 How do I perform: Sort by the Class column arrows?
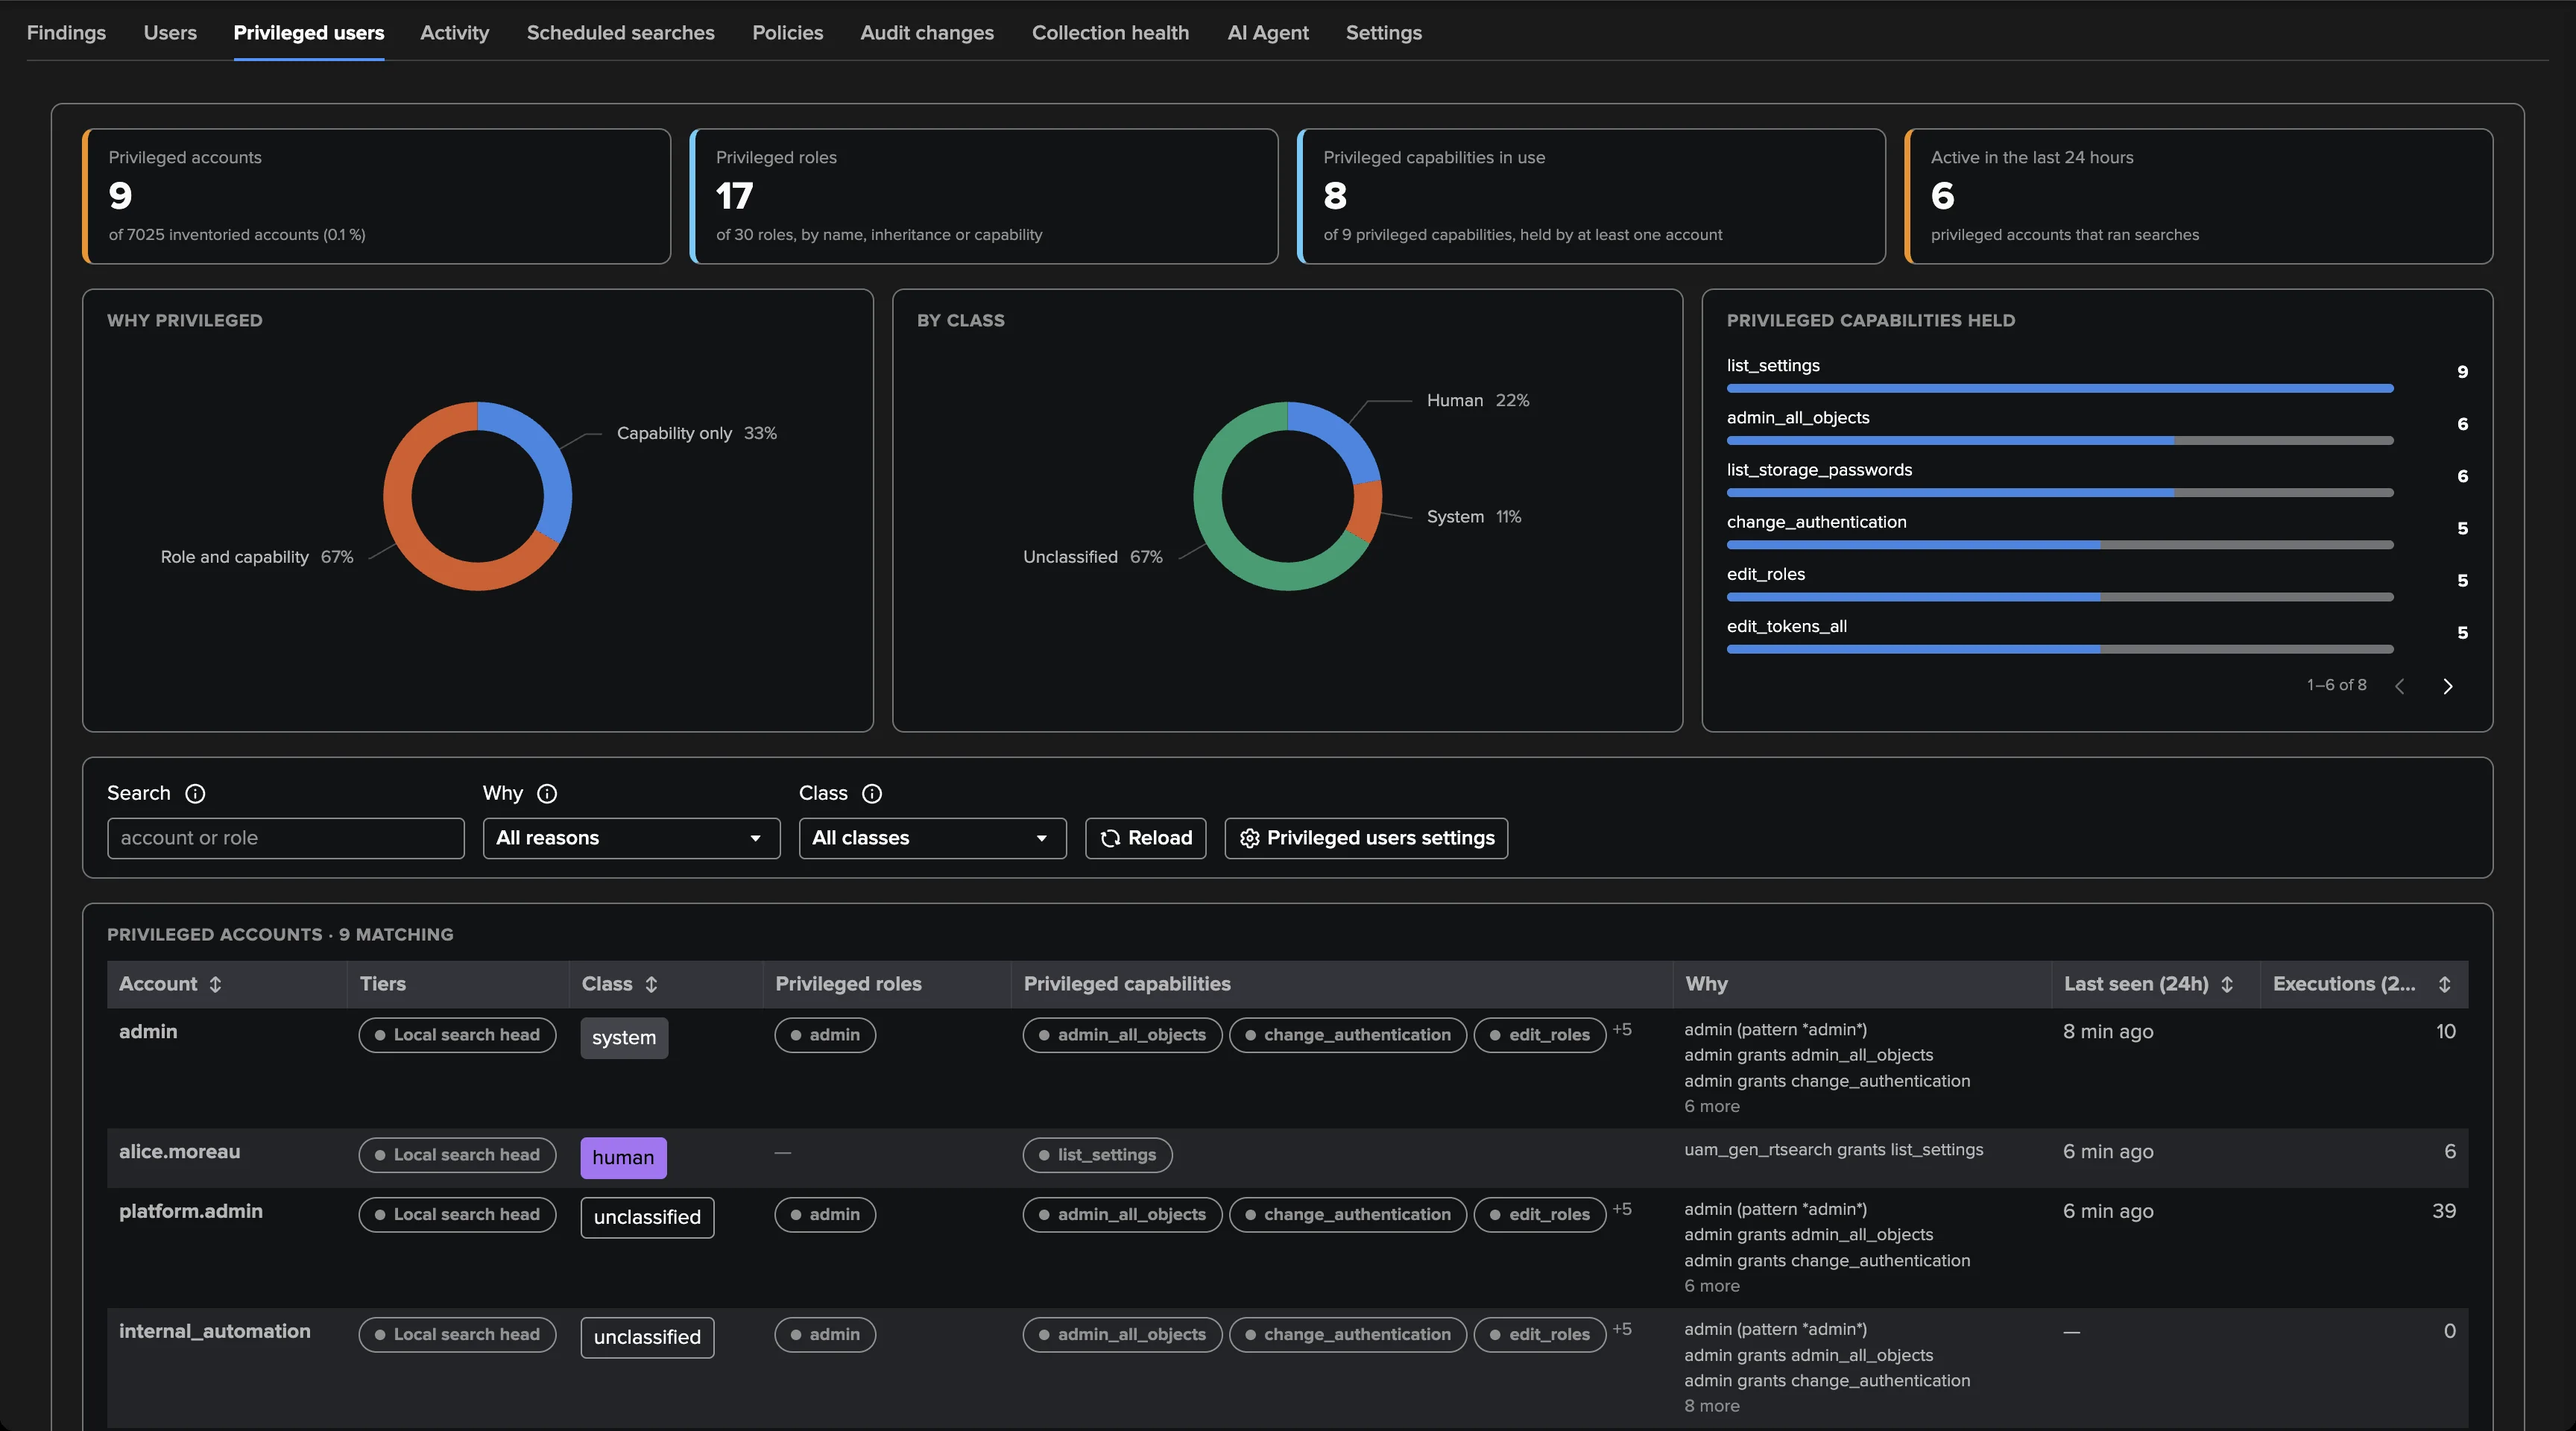(651, 984)
